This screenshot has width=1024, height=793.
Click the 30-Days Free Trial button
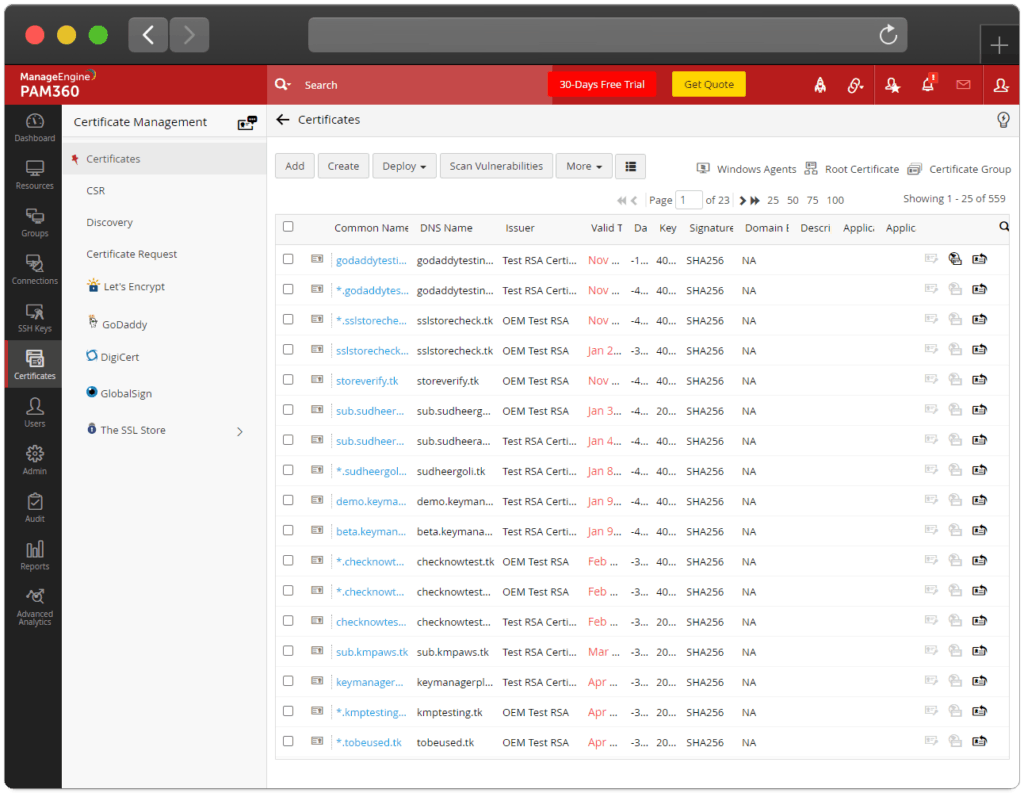point(601,84)
